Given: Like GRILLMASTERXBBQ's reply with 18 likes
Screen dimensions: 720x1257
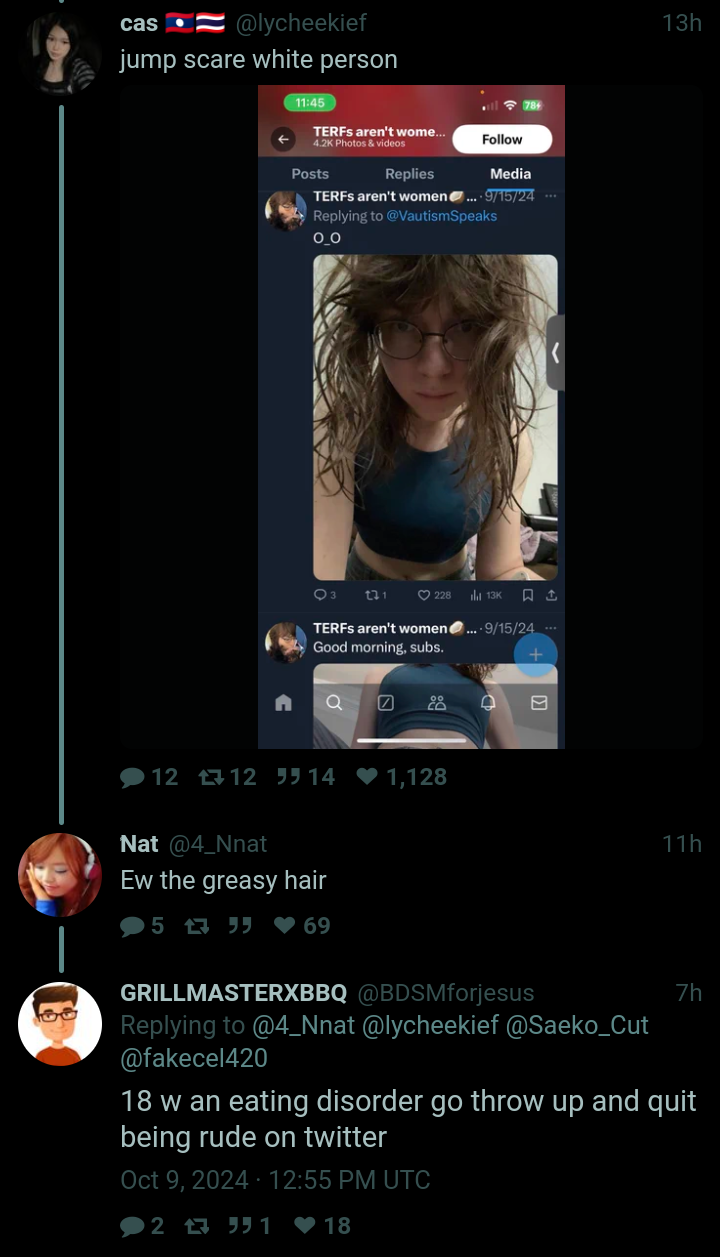Looking at the screenshot, I should (323, 1226).
